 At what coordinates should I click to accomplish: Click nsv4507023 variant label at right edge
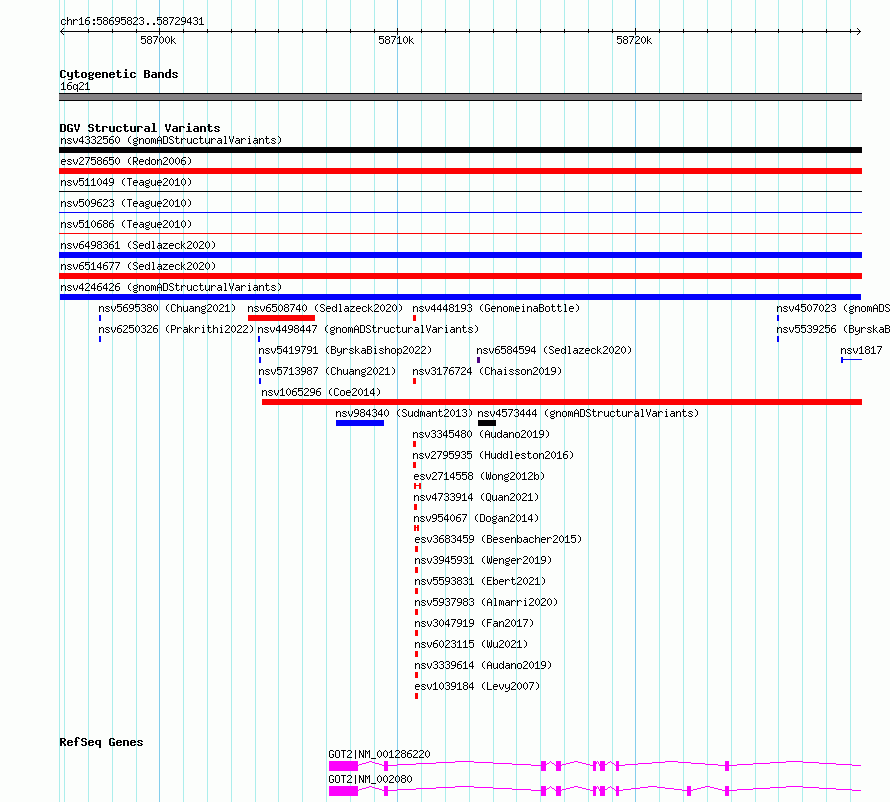[833, 308]
